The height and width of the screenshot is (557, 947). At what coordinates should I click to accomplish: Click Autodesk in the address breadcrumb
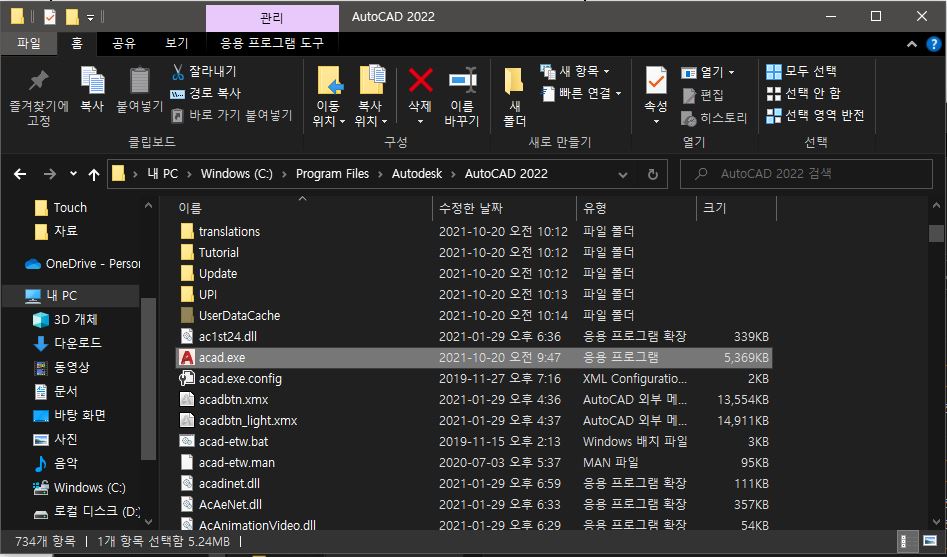417,174
